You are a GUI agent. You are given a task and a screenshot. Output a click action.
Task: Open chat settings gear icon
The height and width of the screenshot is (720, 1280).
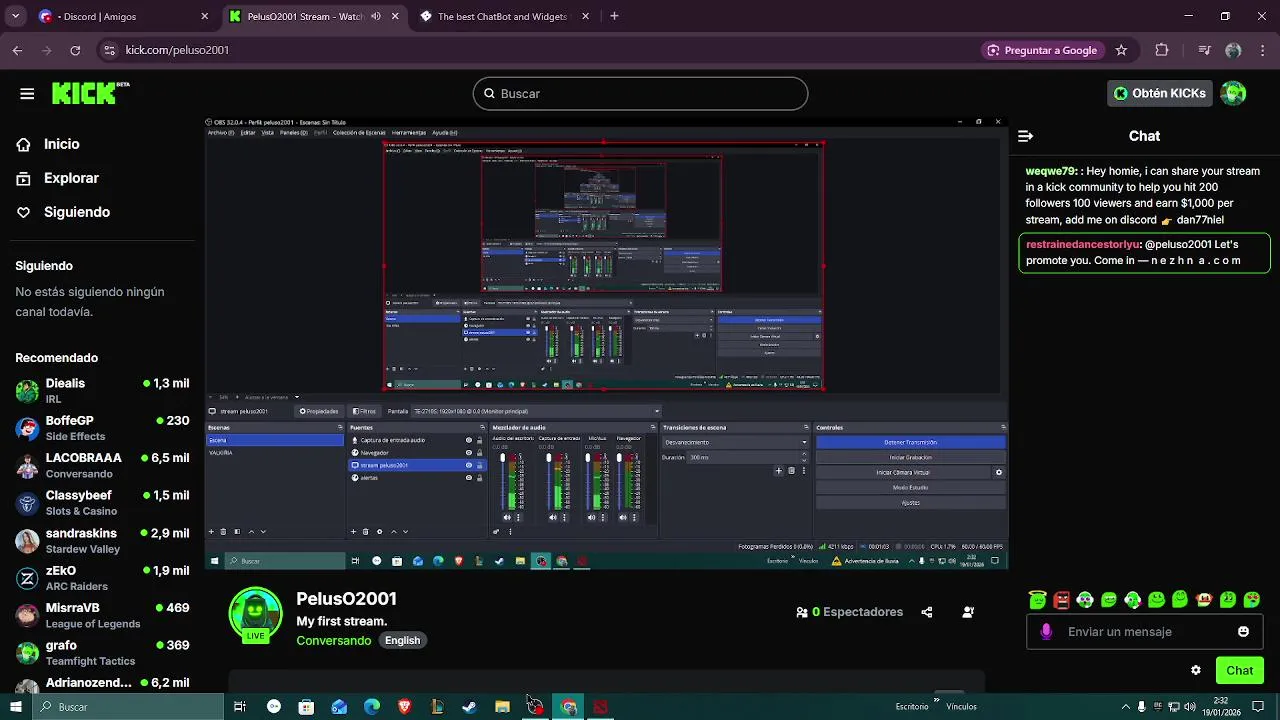1196,670
